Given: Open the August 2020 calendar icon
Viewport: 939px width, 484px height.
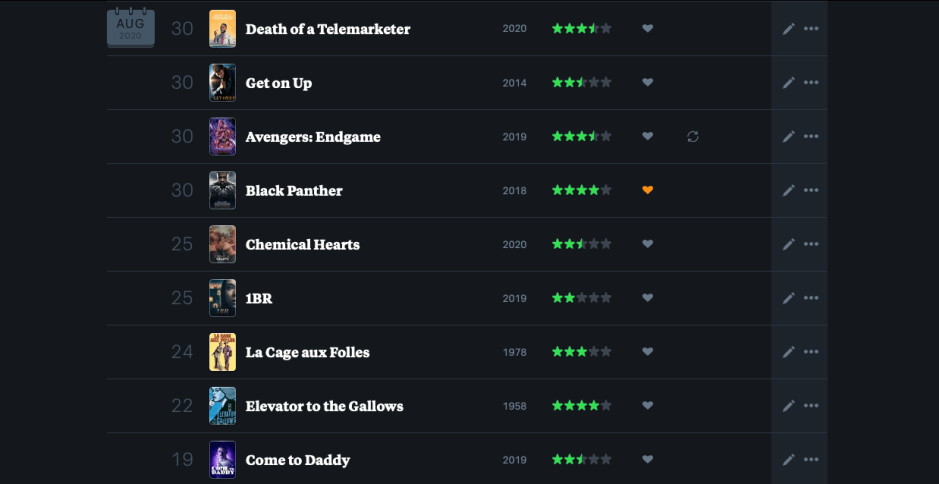Looking at the screenshot, I should pyautogui.click(x=130, y=27).
